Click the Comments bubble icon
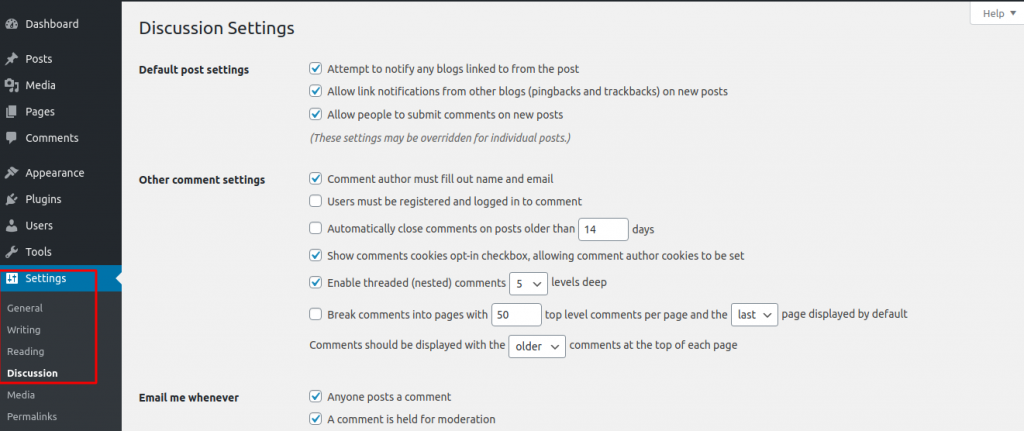The height and width of the screenshot is (431, 1024). 12,137
